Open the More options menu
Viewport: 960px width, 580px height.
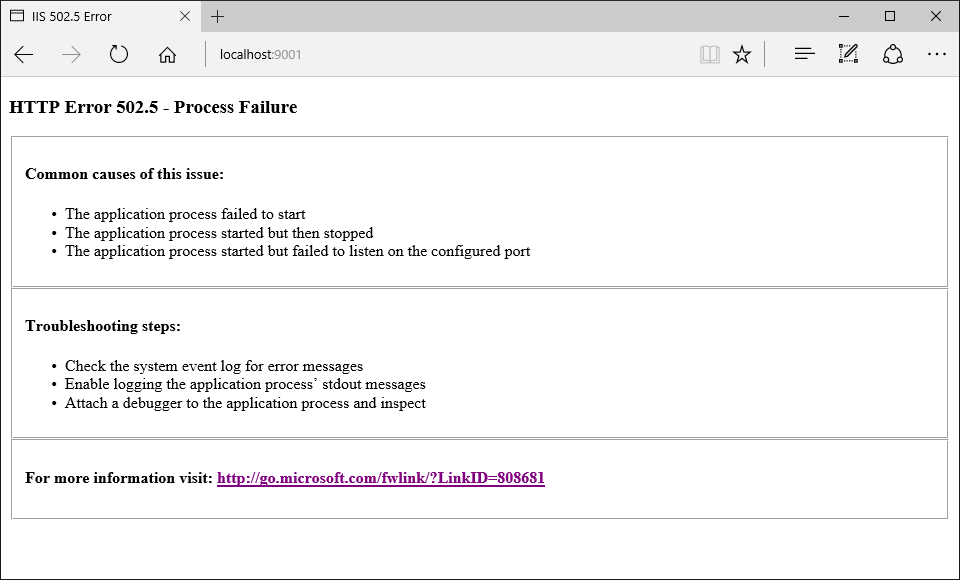click(937, 54)
